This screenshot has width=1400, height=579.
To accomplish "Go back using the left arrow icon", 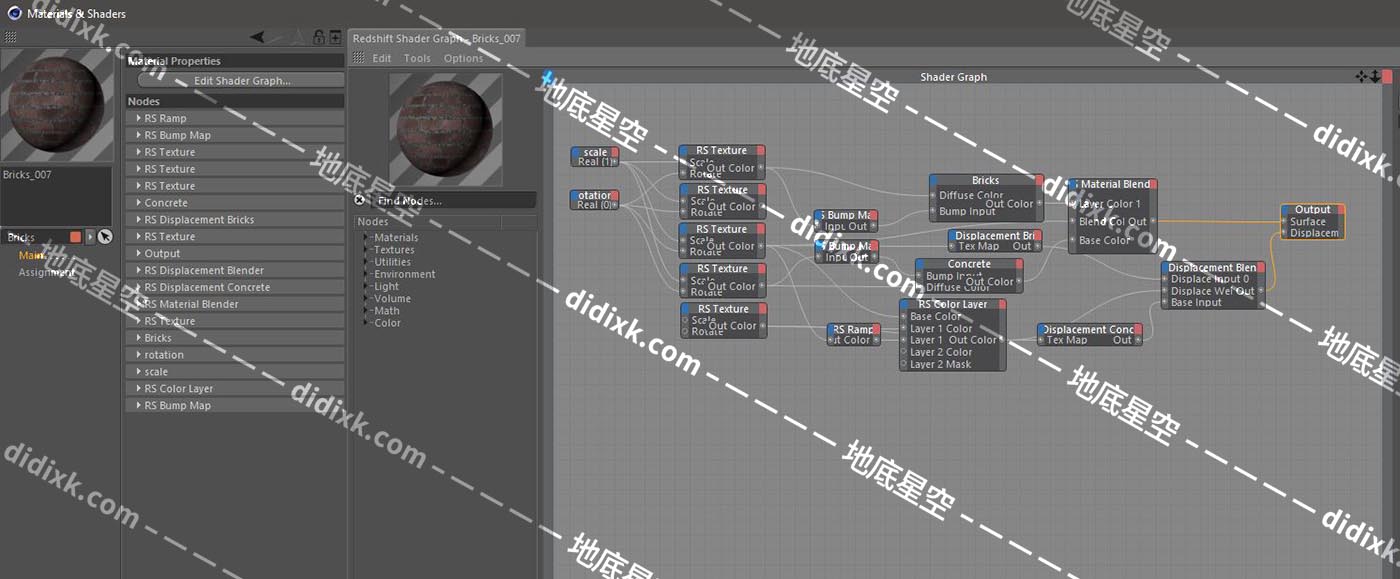I will [x=258, y=37].
